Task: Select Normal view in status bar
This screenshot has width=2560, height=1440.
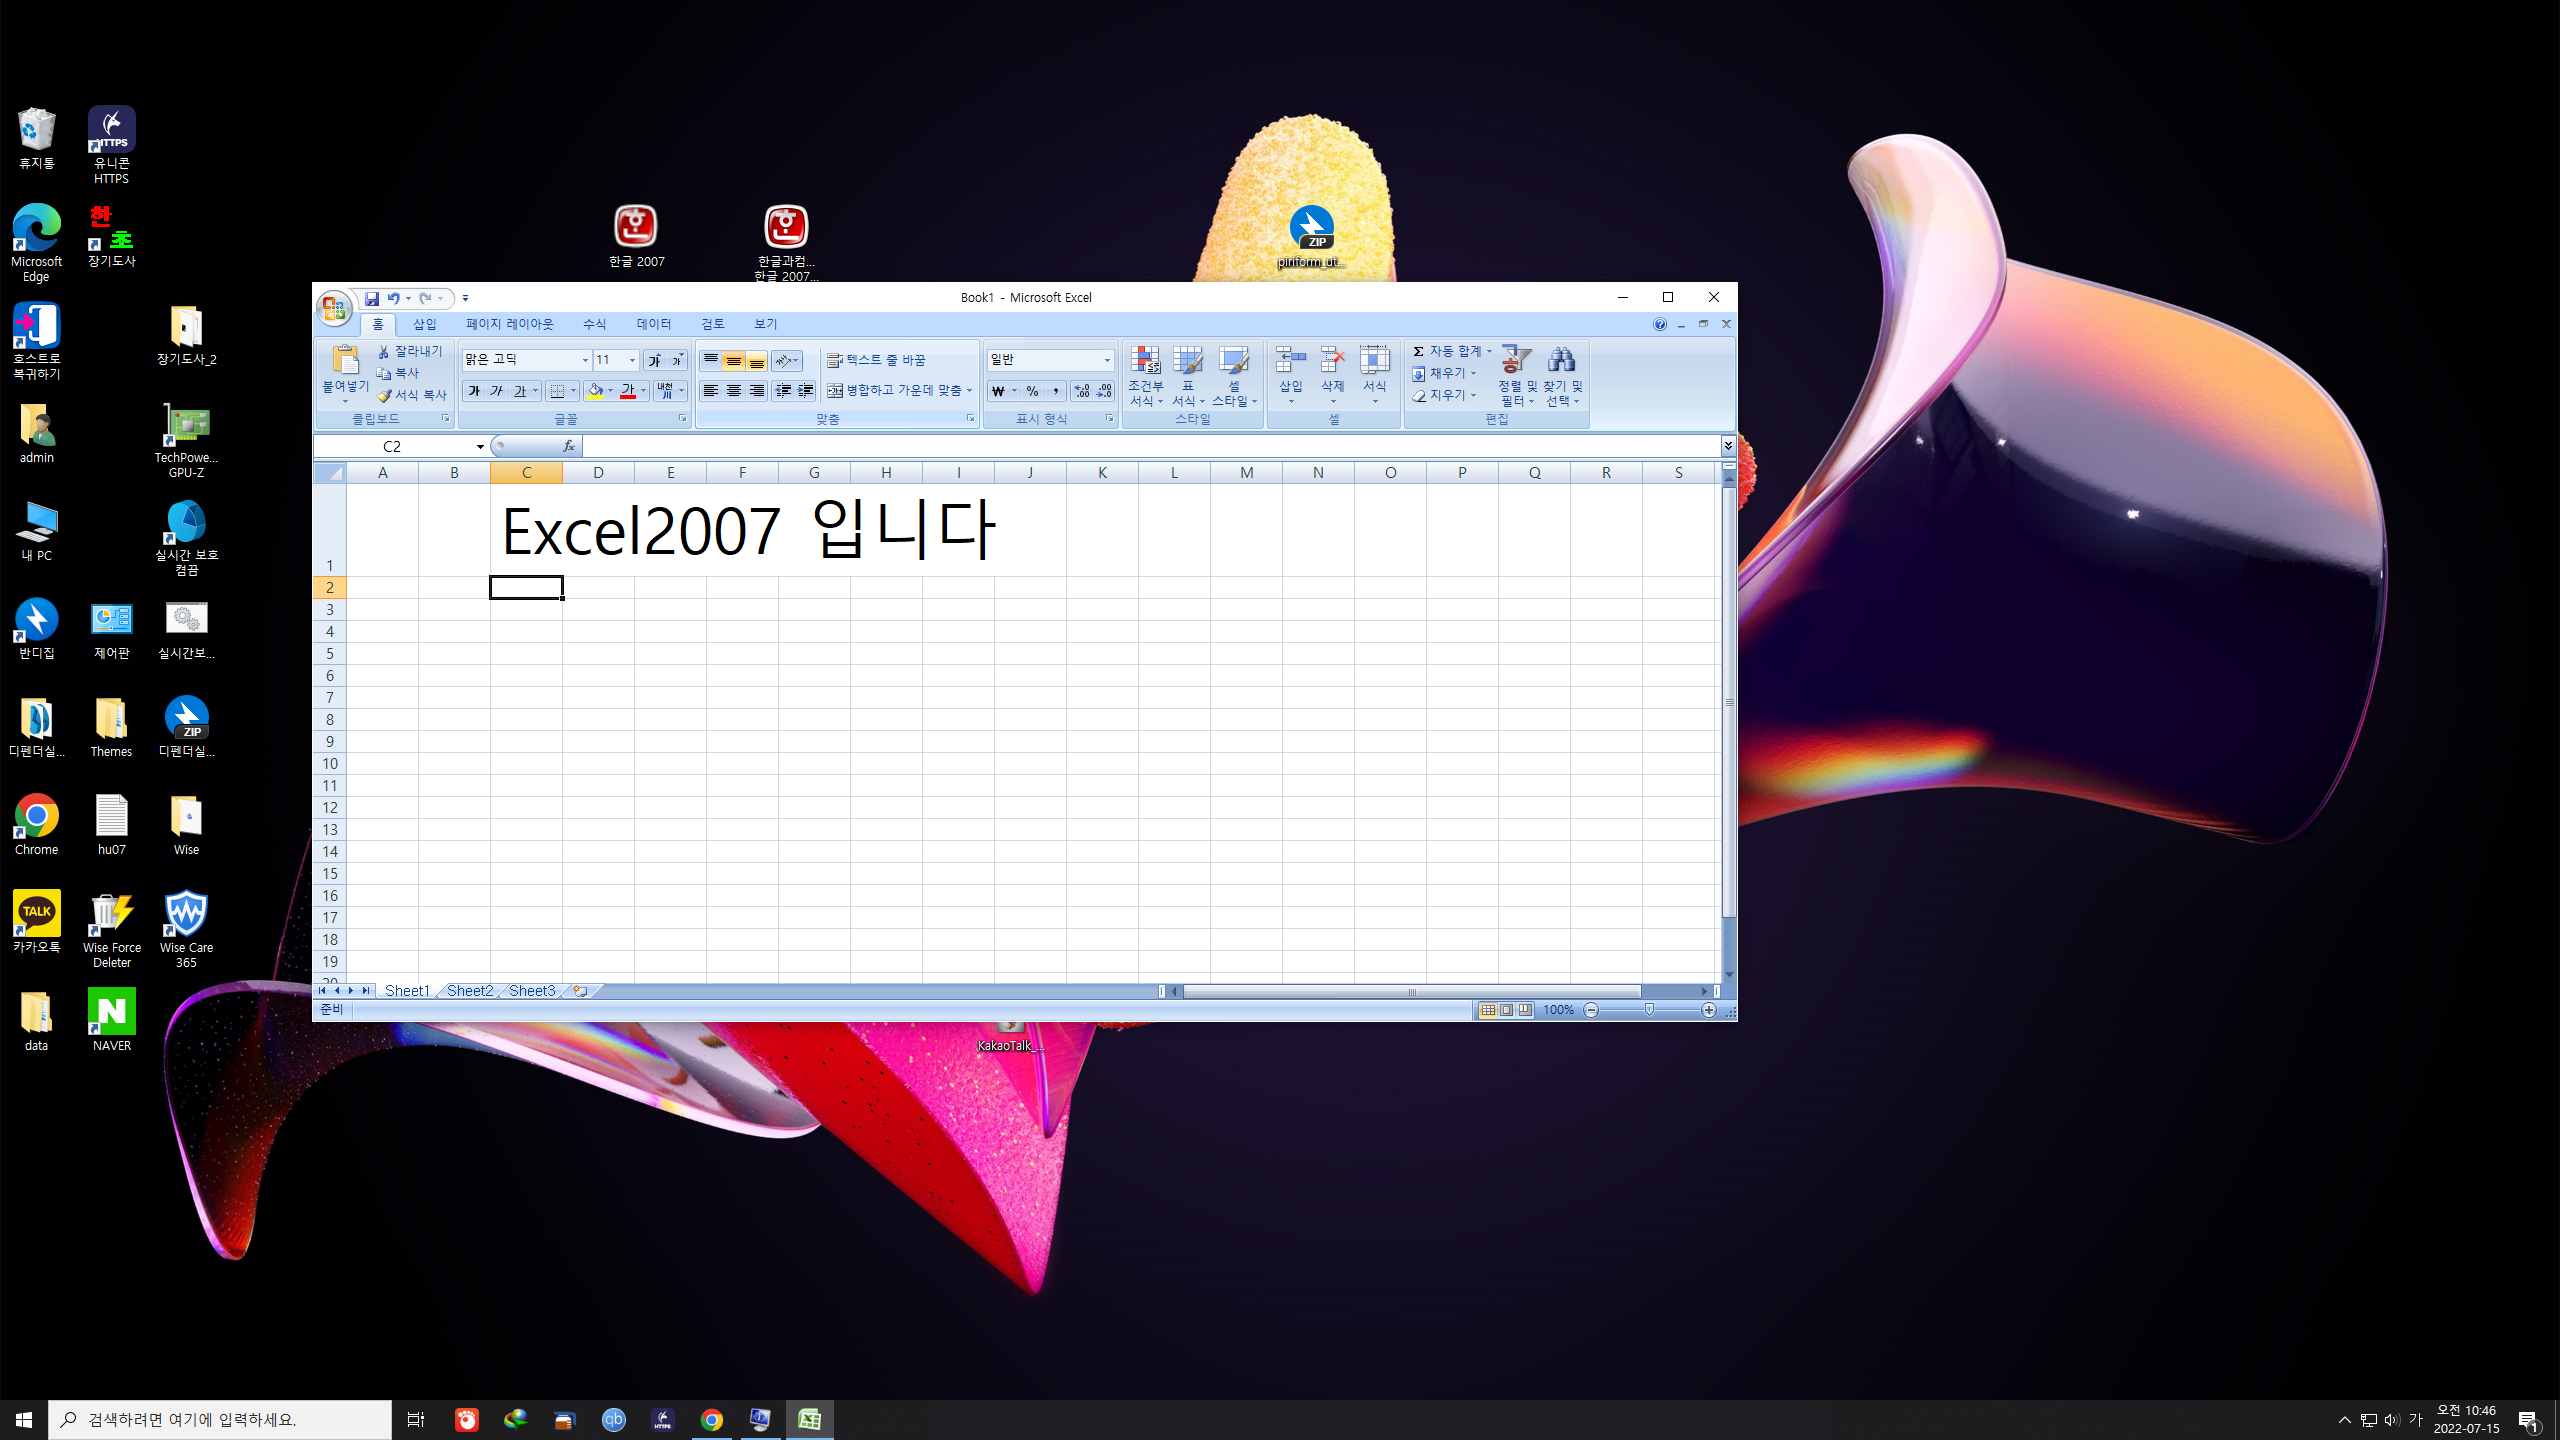Action: pyautogui.click(x=1488, y=1010)
